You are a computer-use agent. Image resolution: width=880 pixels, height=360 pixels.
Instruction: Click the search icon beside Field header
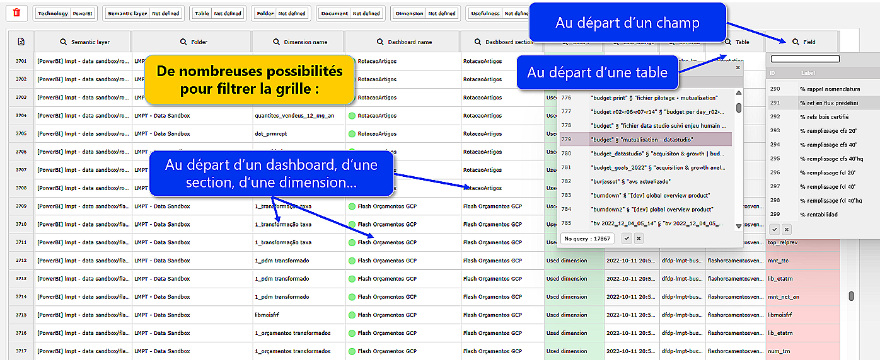(x=795, y=42)
